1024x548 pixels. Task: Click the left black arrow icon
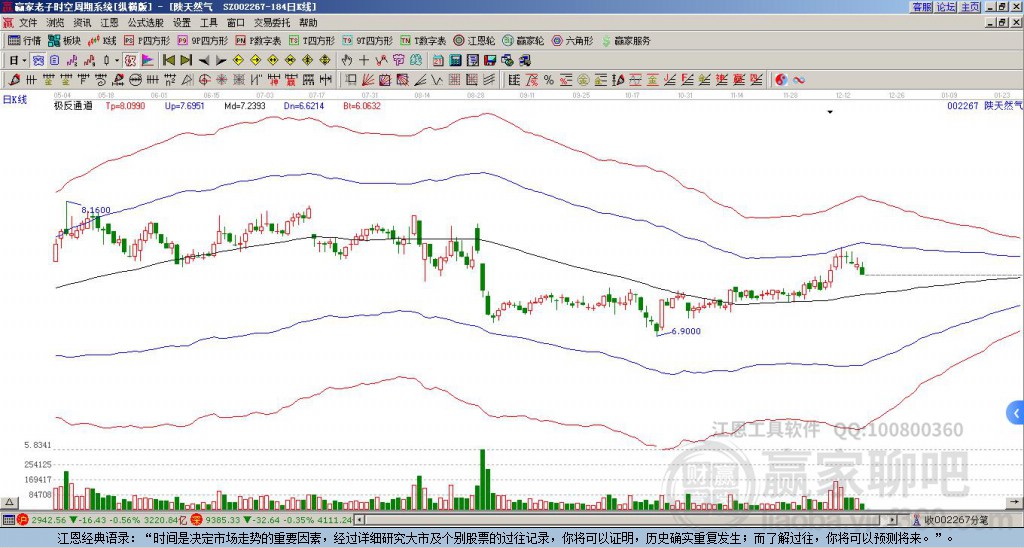(x=203, y=60)
